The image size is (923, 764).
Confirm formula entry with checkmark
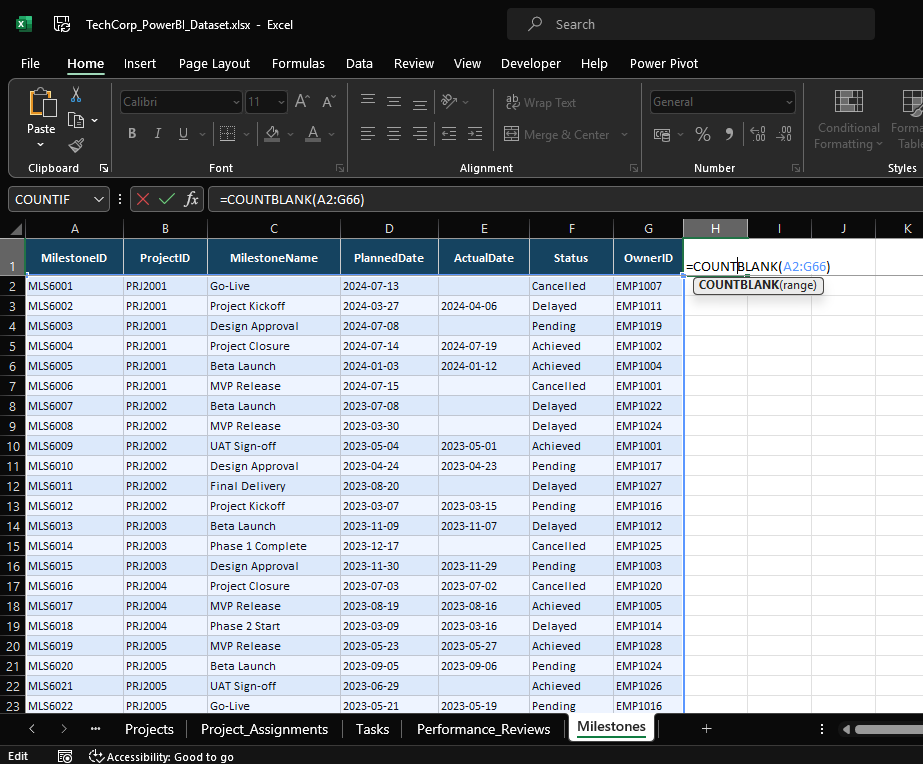[167, 200]
